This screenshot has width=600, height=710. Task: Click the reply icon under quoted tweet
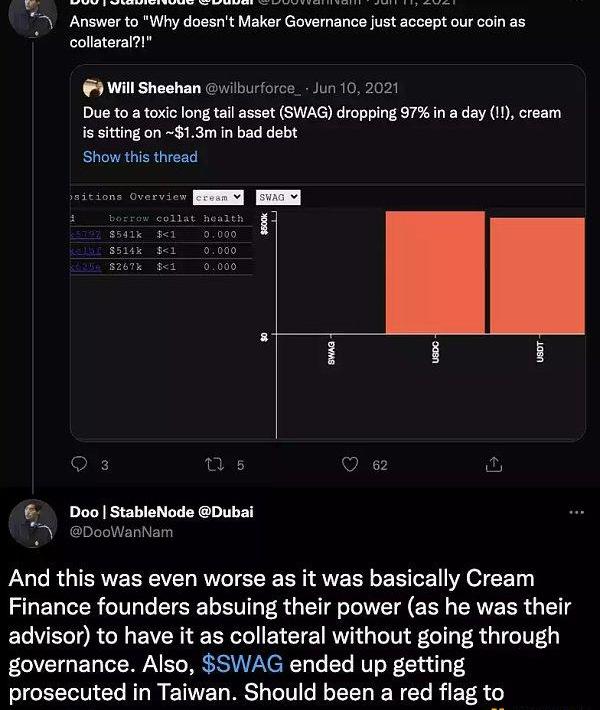point(82,464)
